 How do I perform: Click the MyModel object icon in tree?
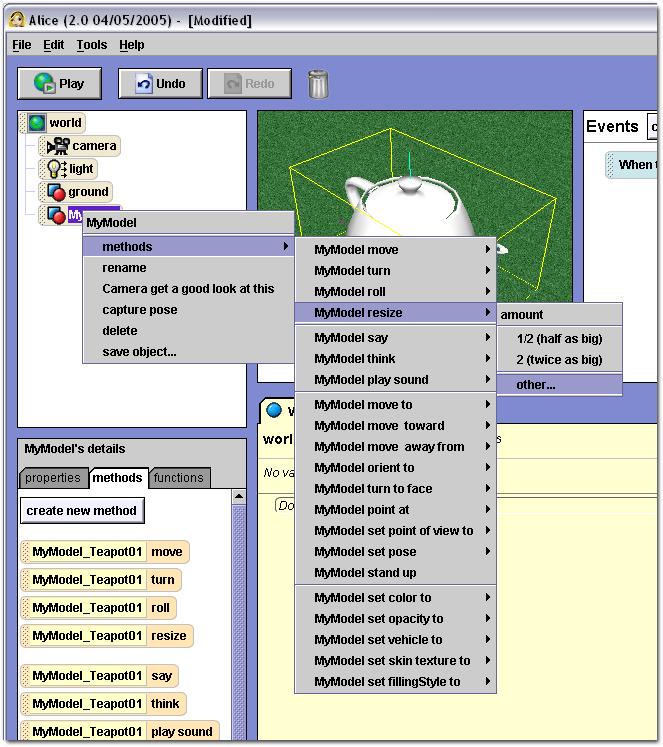56,215
